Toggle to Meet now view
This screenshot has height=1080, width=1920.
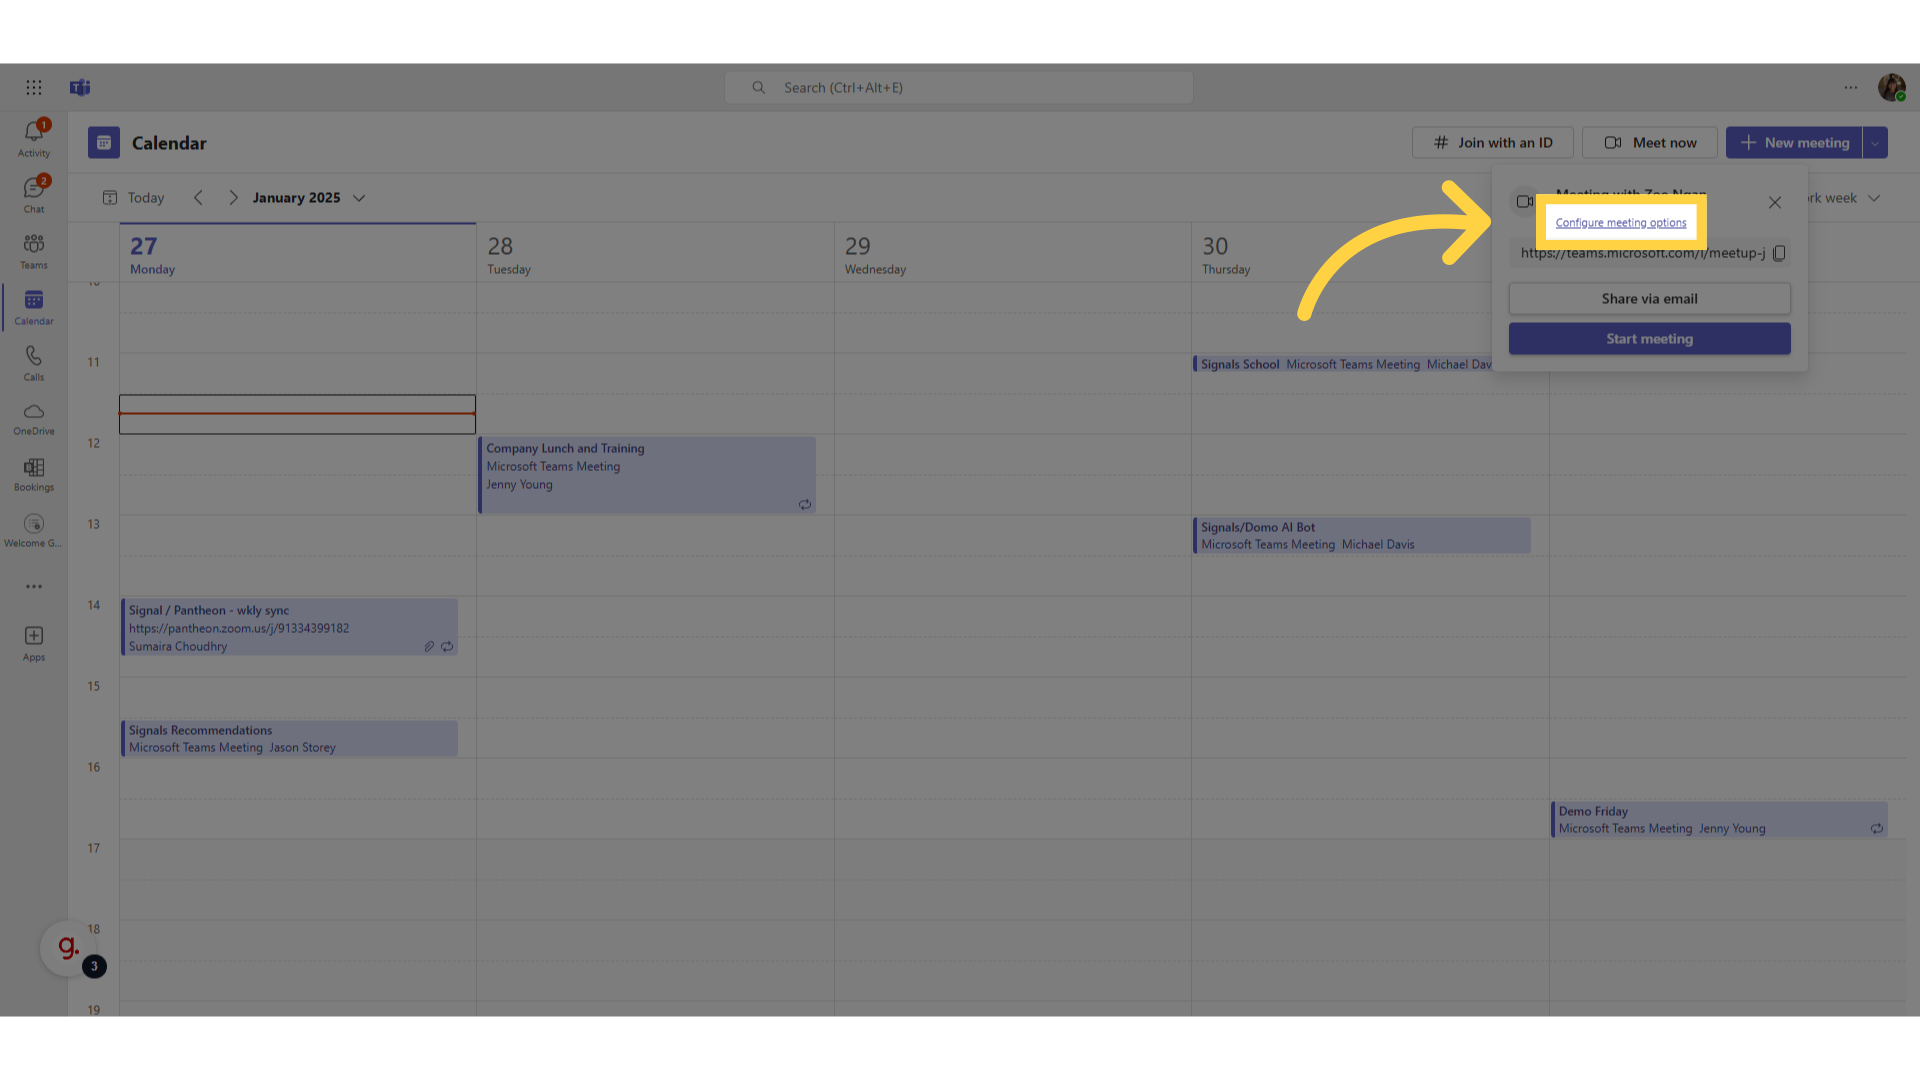[1650, 142]
